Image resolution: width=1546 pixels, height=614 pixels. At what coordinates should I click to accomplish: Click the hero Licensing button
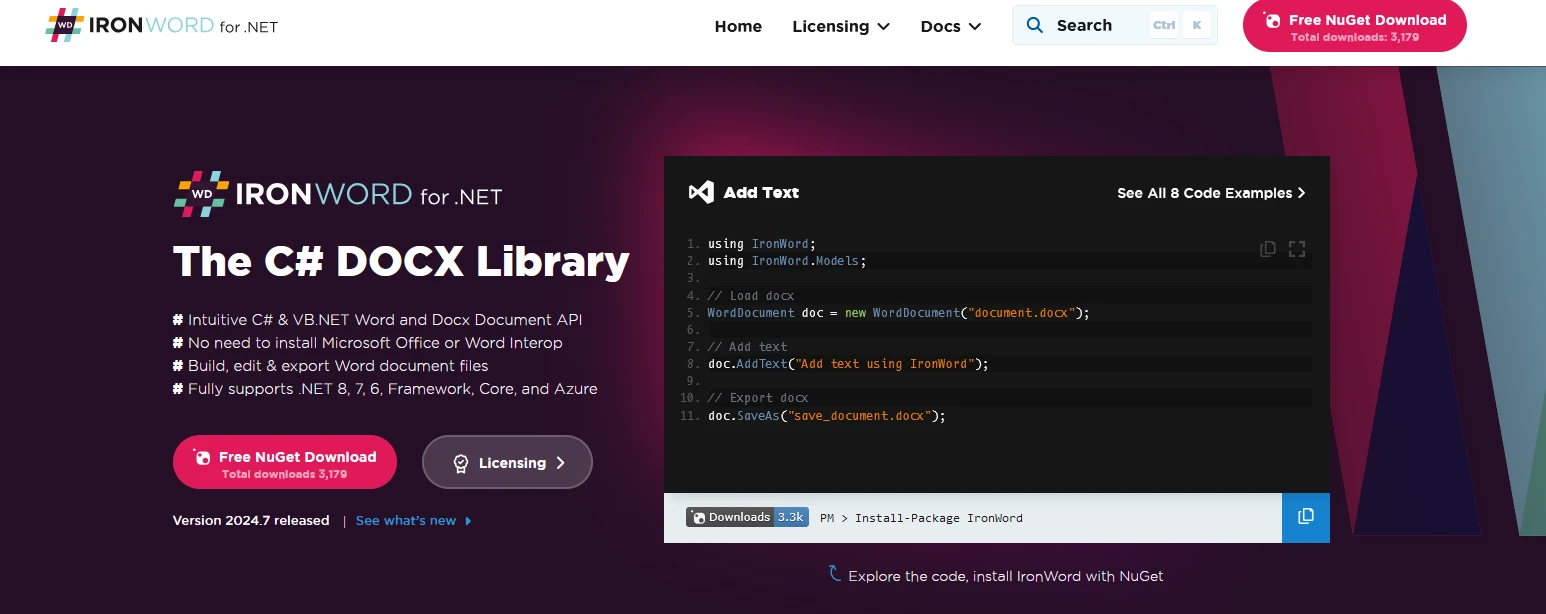(x=507, y=462)
